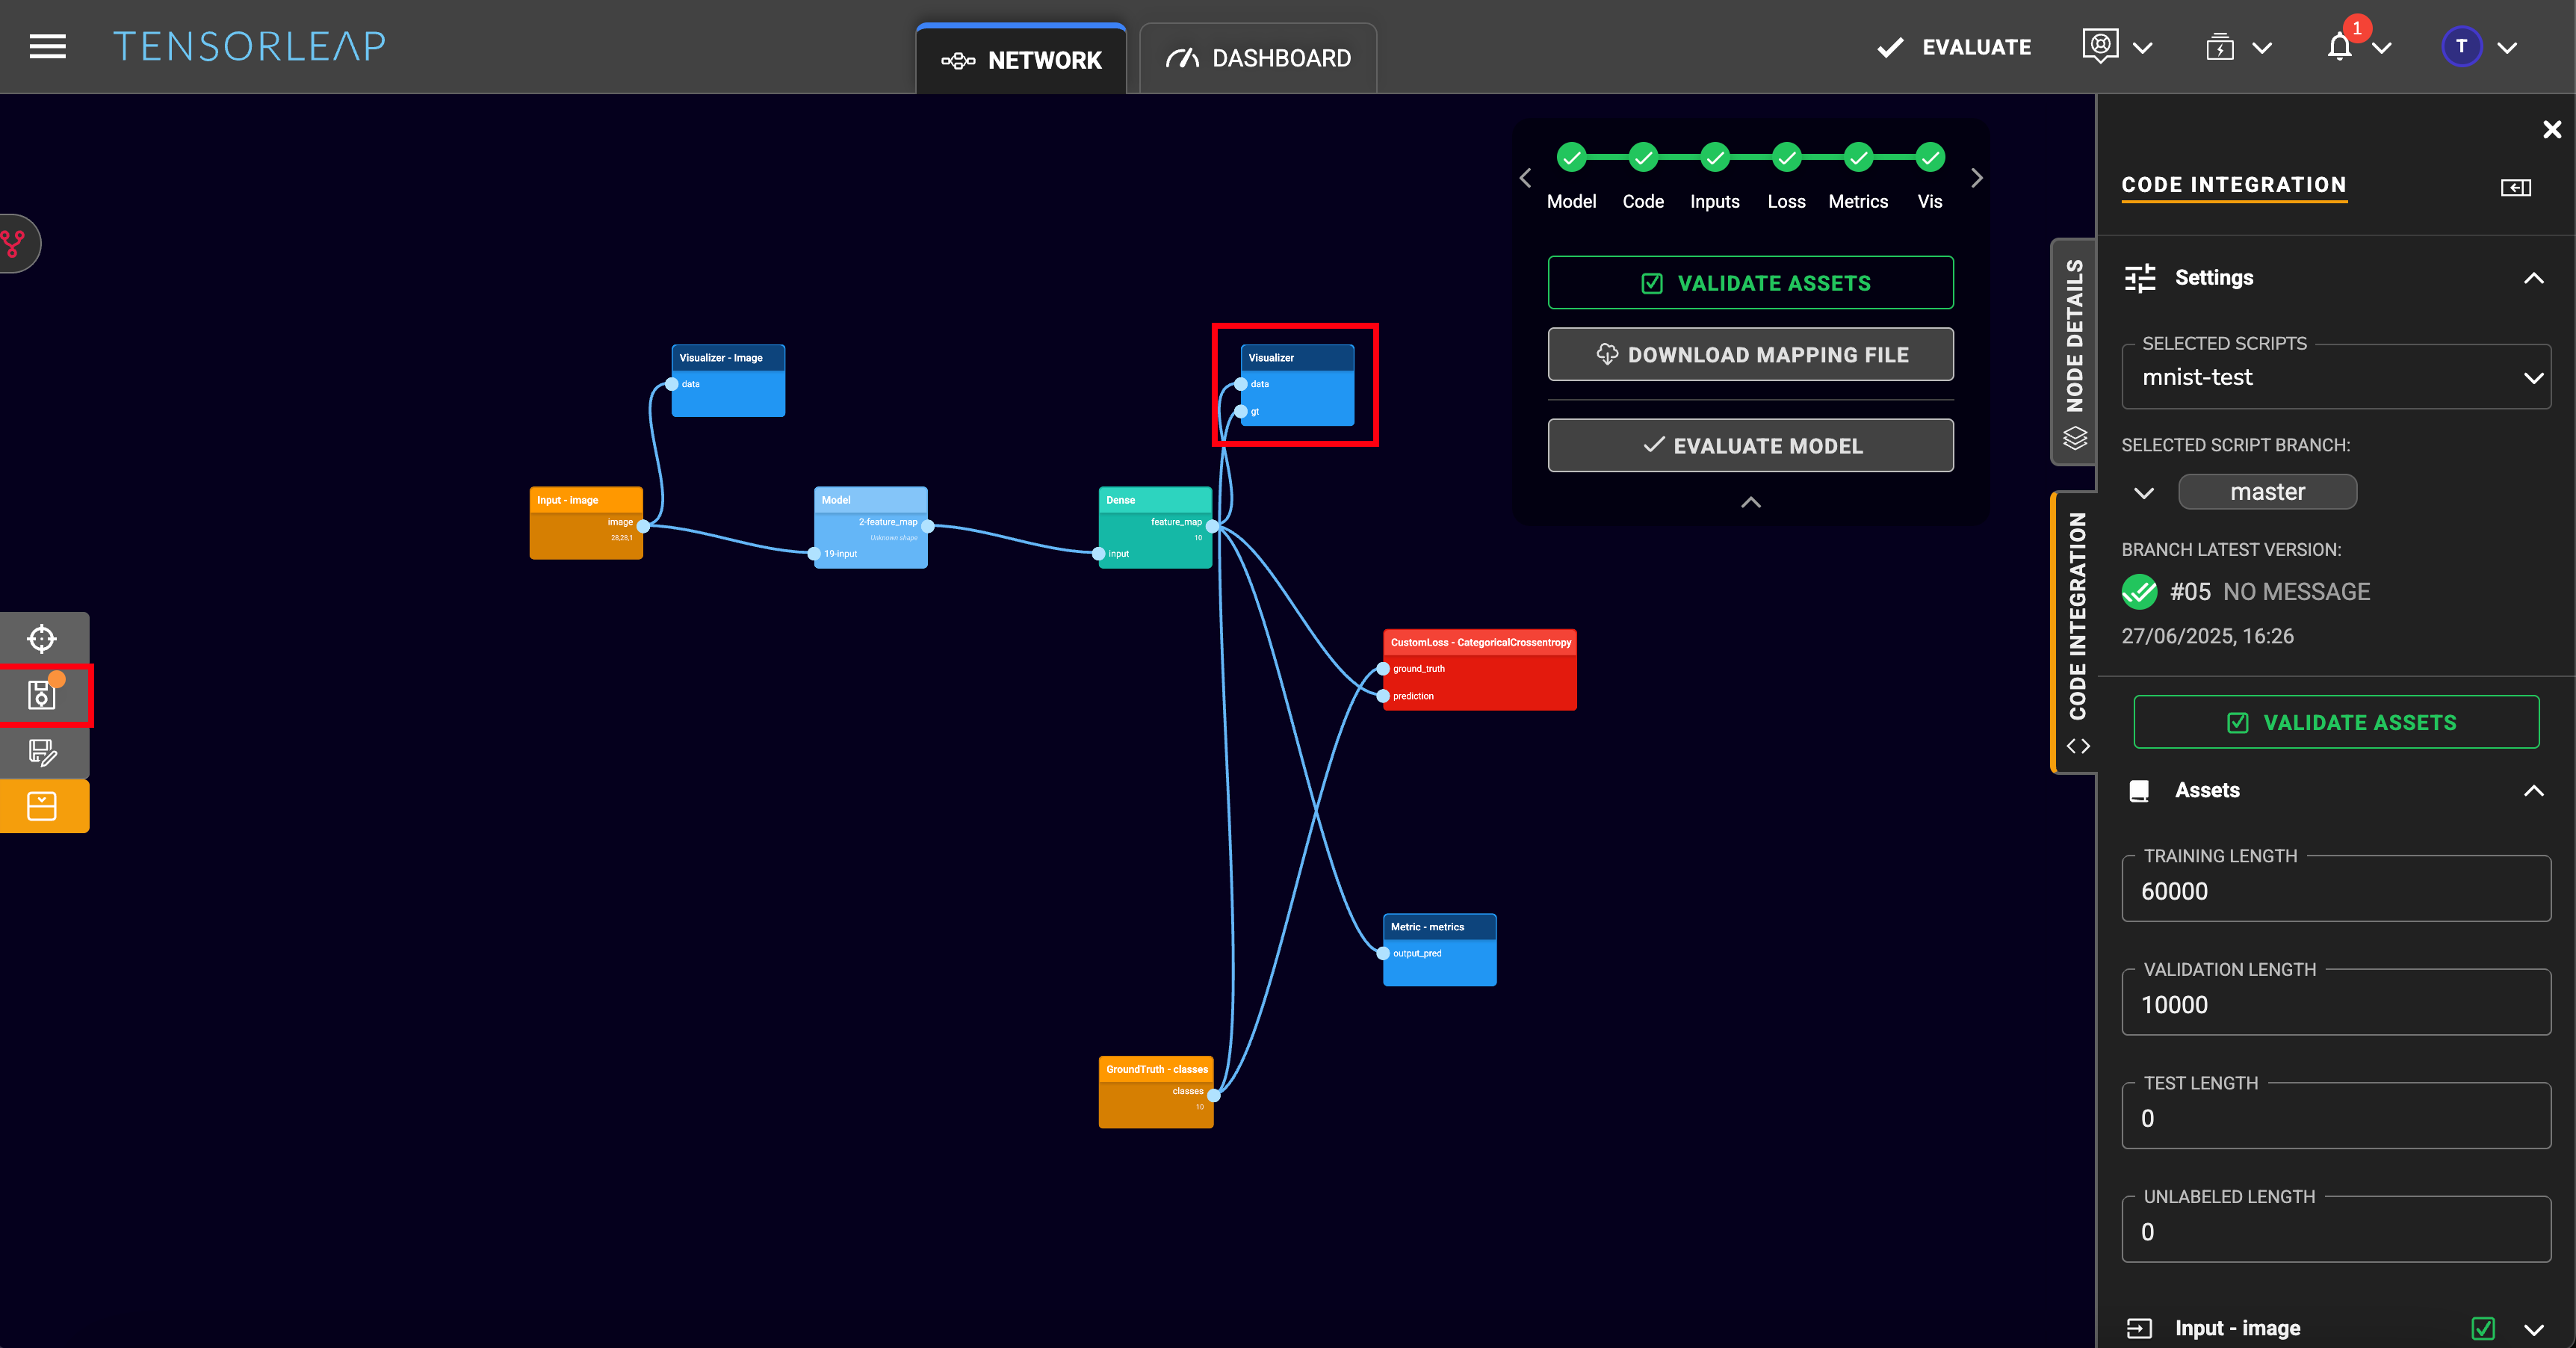
Task: Open the Selected Scripts mnist-test dropdown
Action: click(2335, 377)
